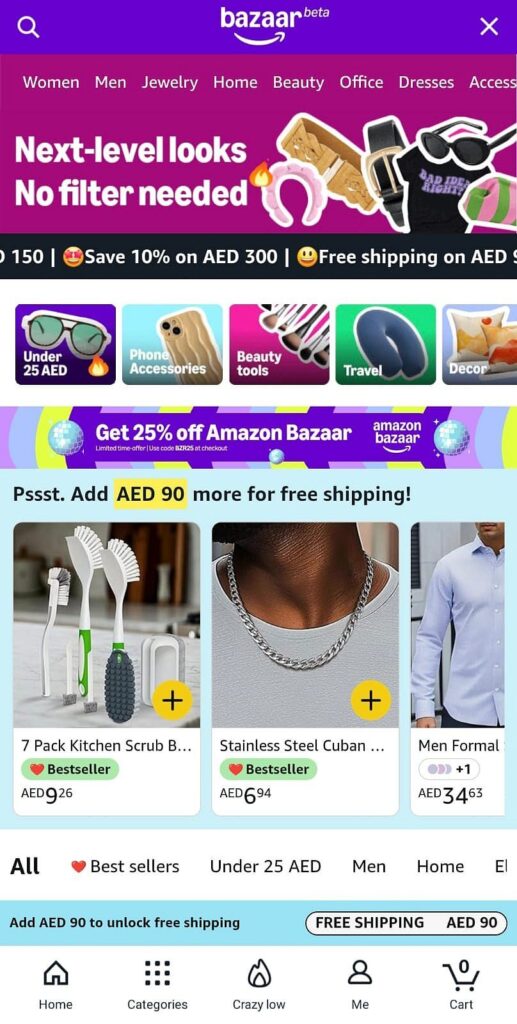Switch to Best sellers filter
Screen dimensions: 517x1024
pyautogui.click(x=125, y=866)
